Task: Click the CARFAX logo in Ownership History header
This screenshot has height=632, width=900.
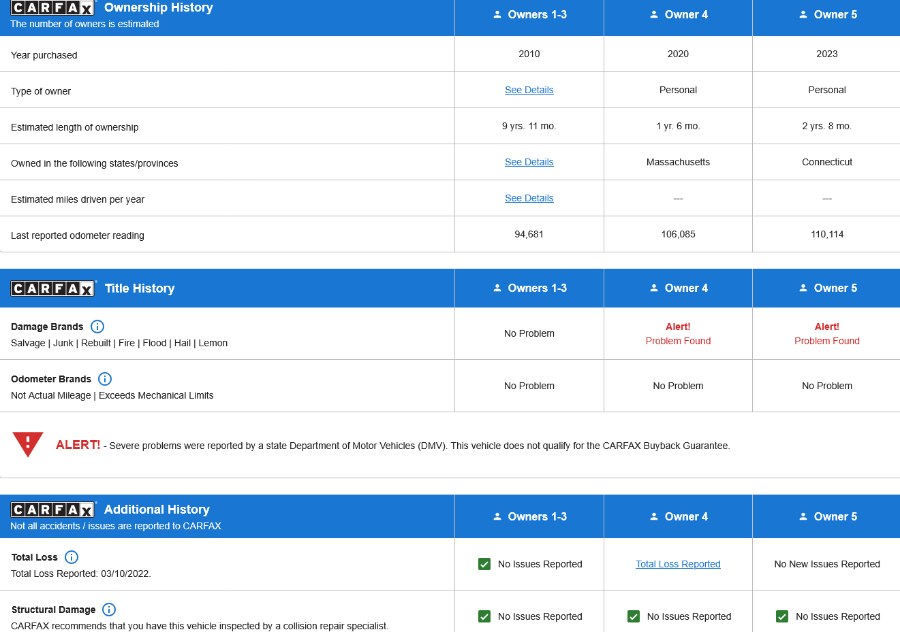Action: (52, 8)
